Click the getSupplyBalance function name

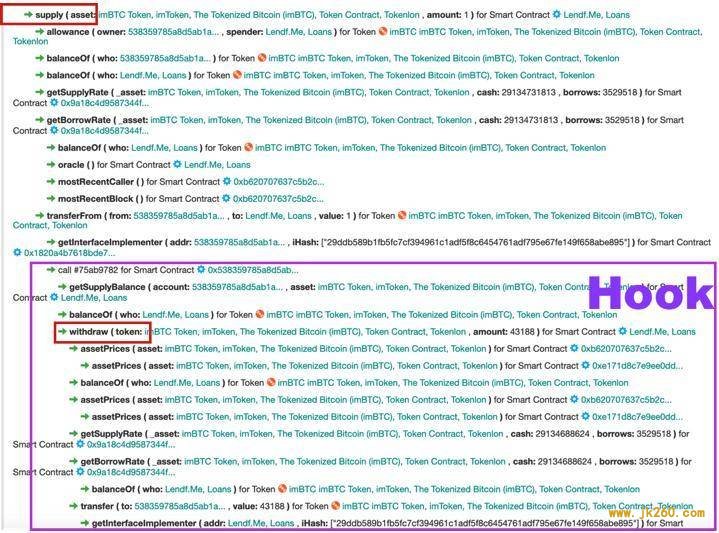[107, 287]
